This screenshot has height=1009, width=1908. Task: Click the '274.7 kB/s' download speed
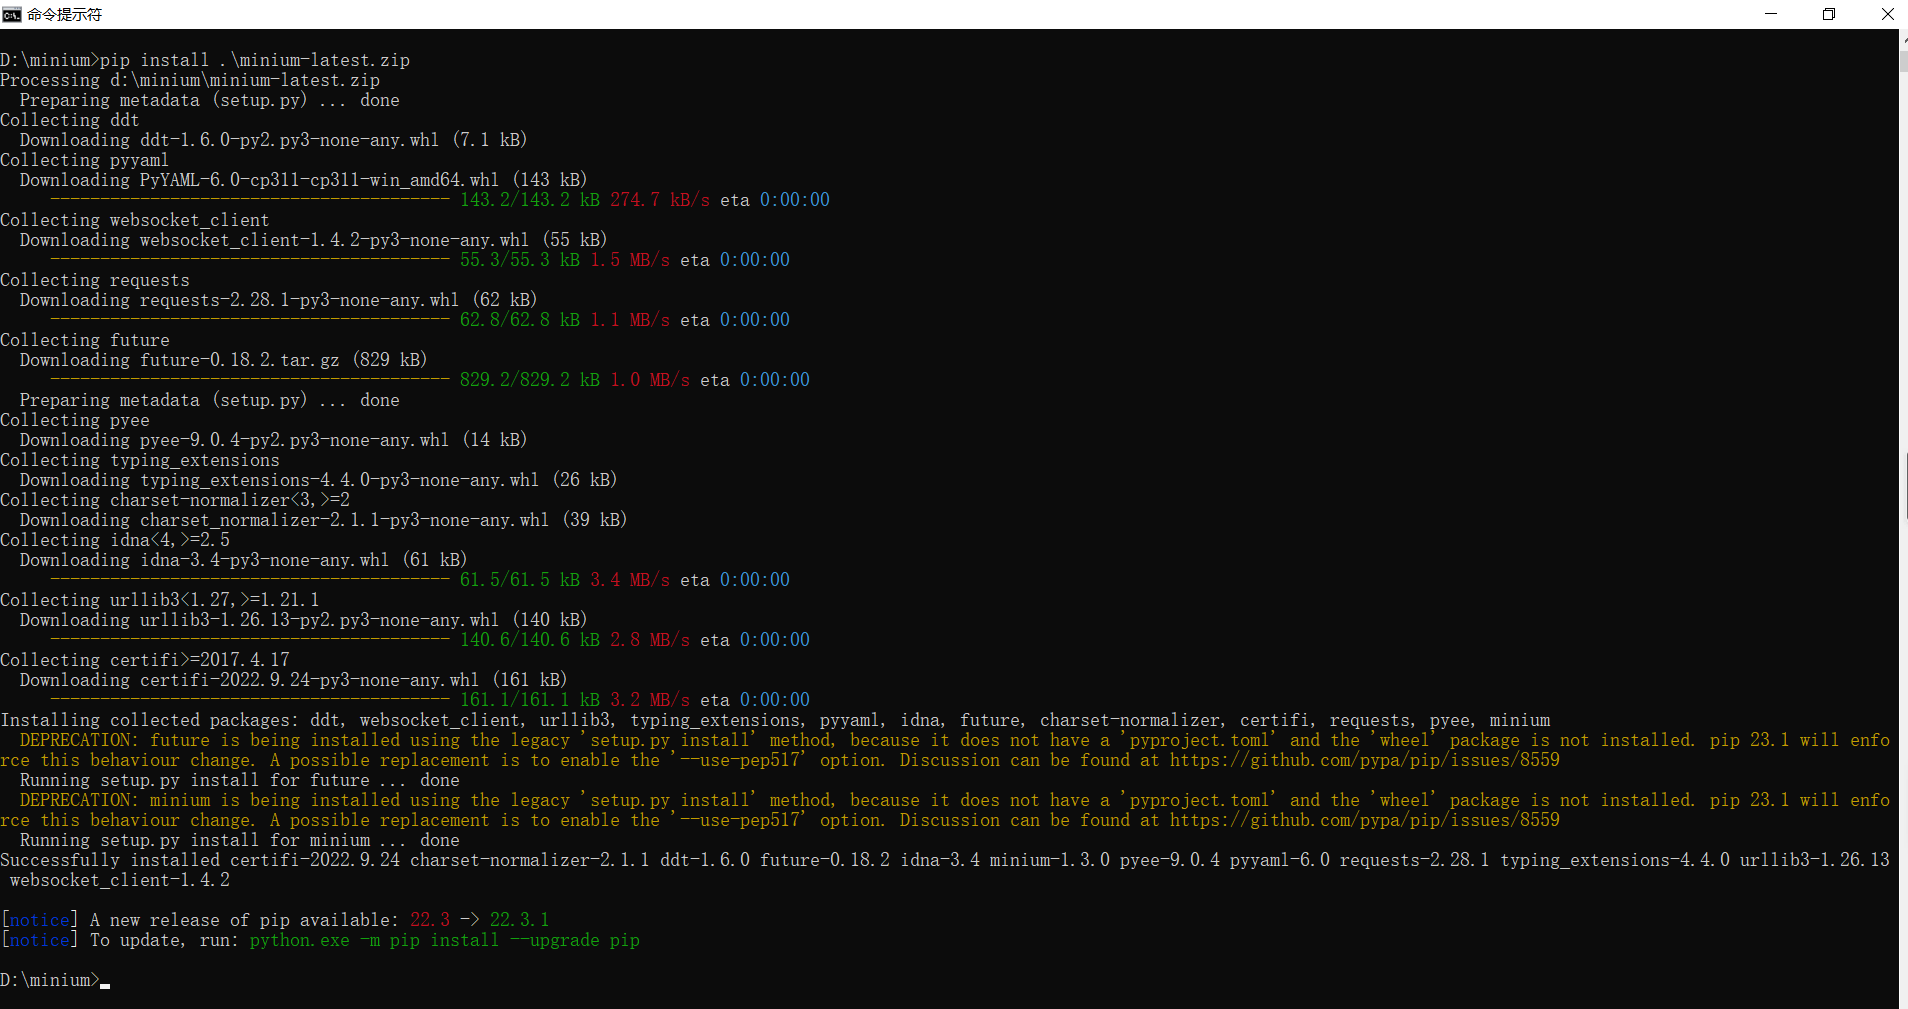tap(660, 200)
